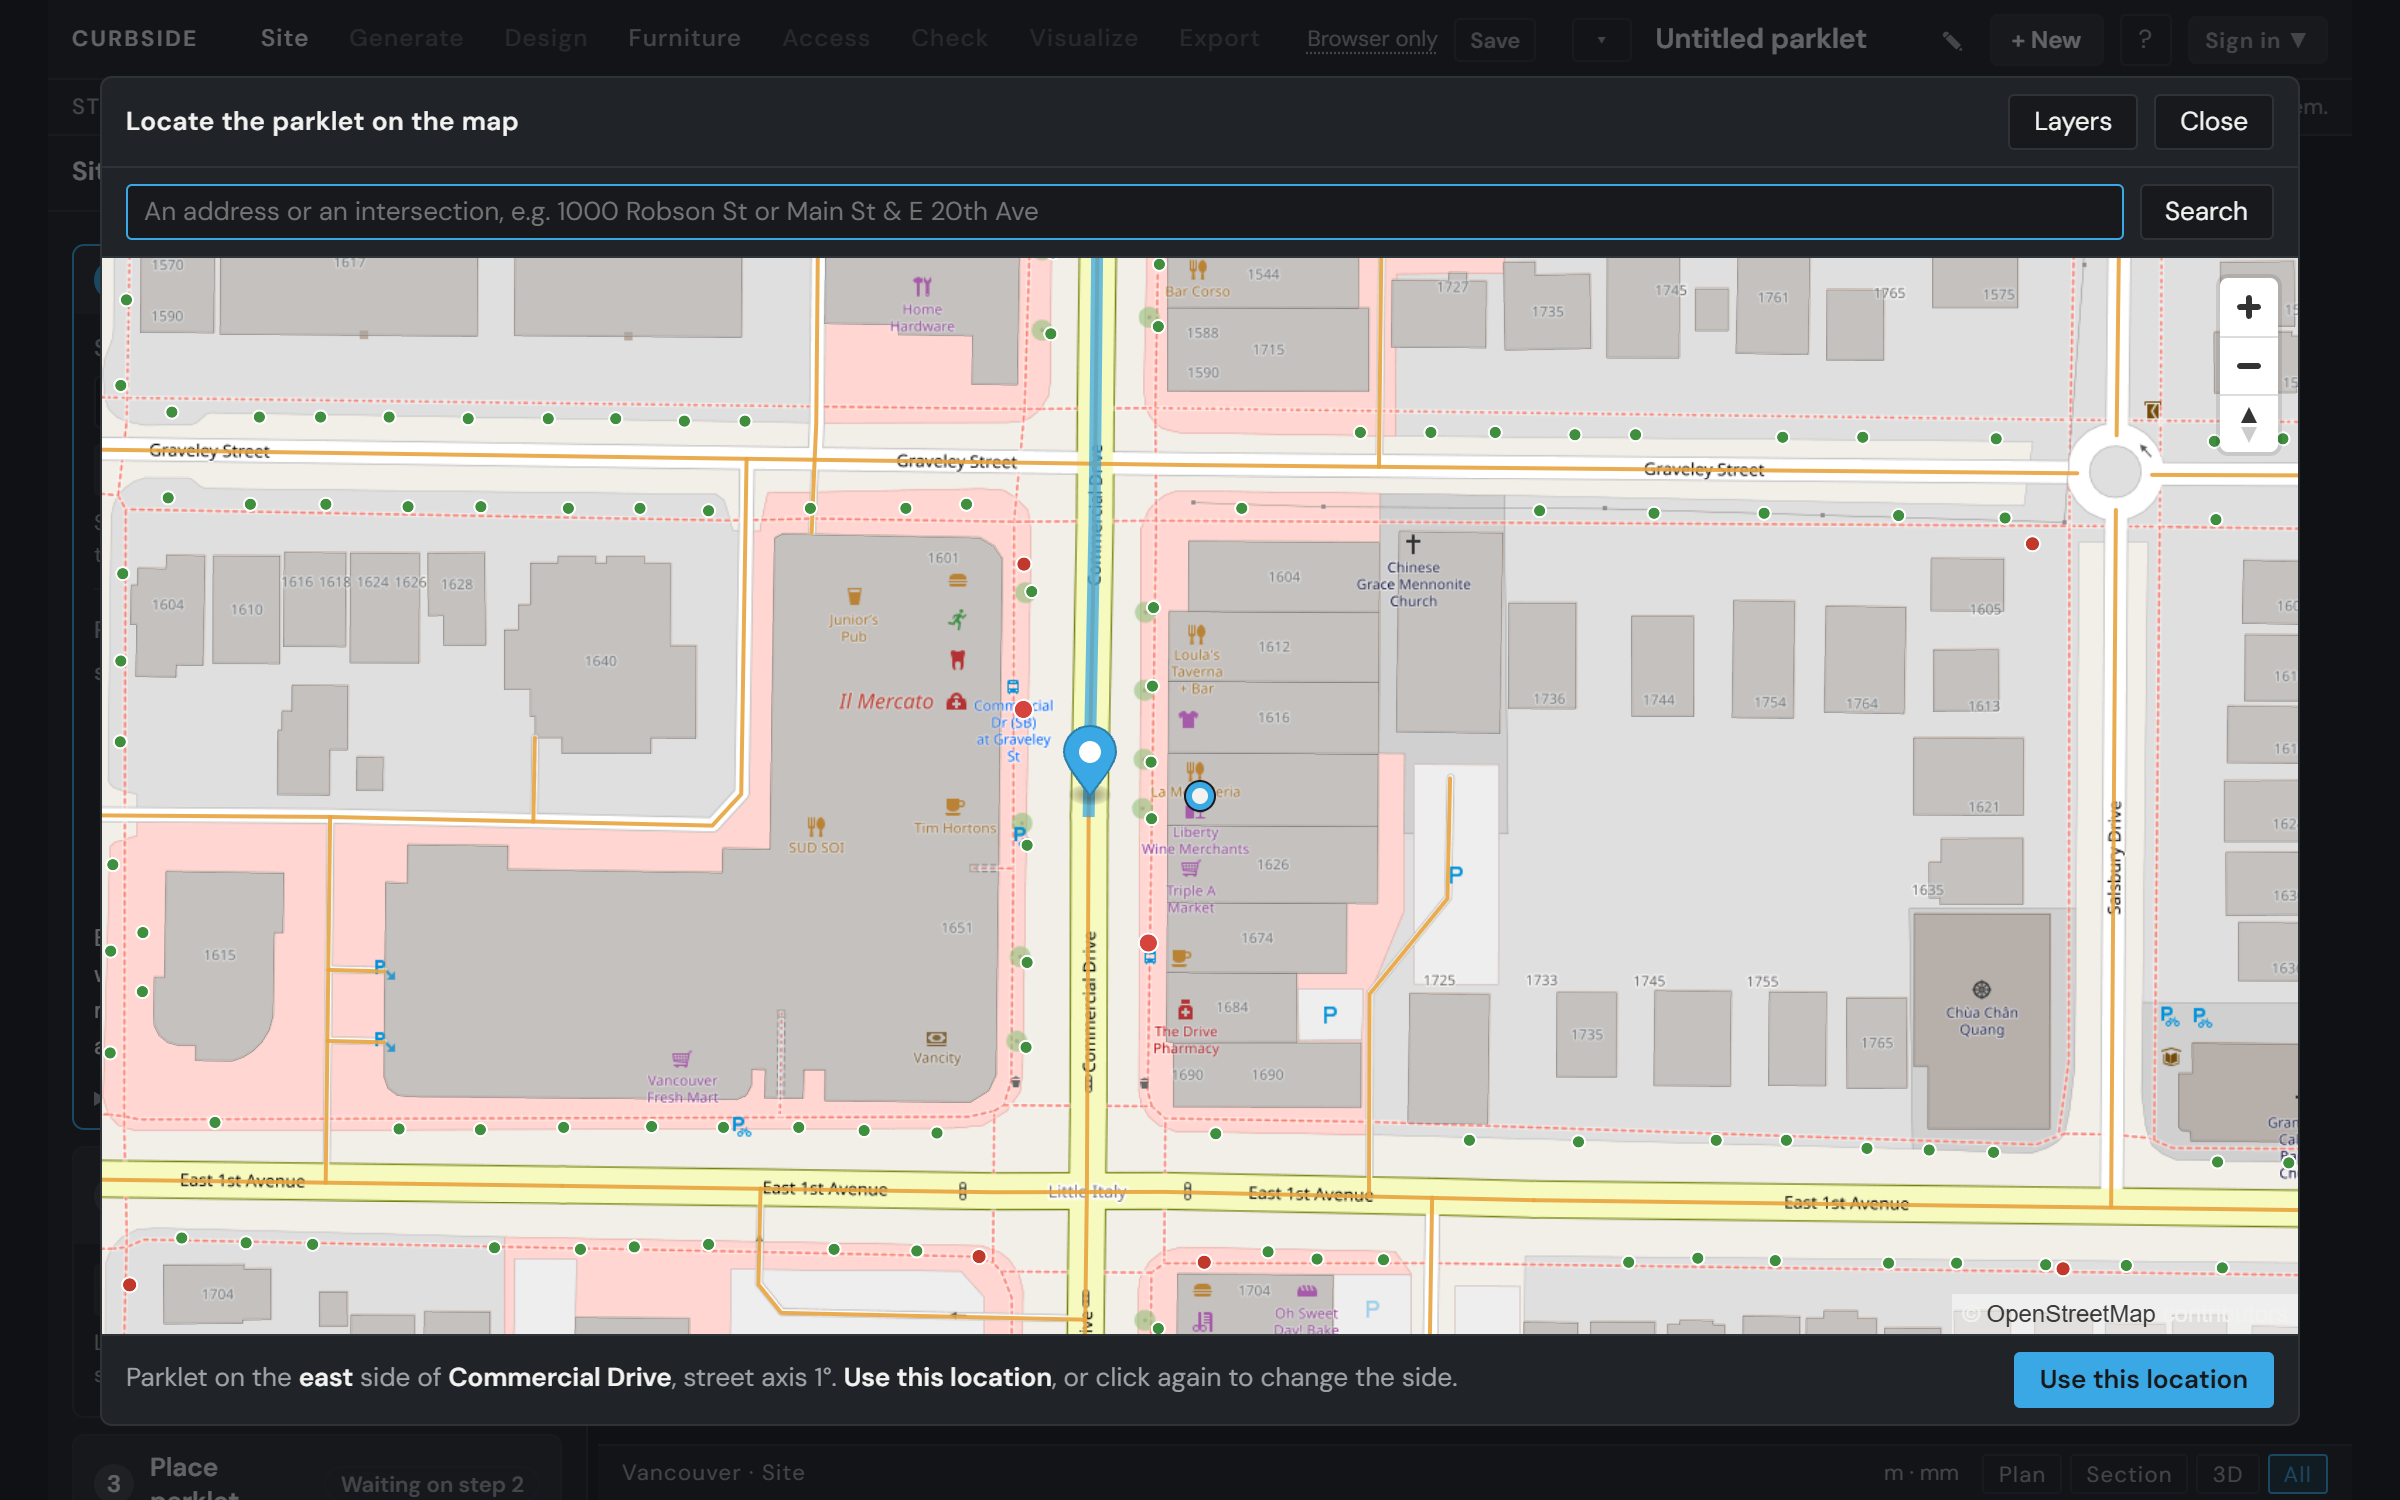Switch to the Plan view
This screenshot has width=2400, height=1500.
point(2021,1474)
